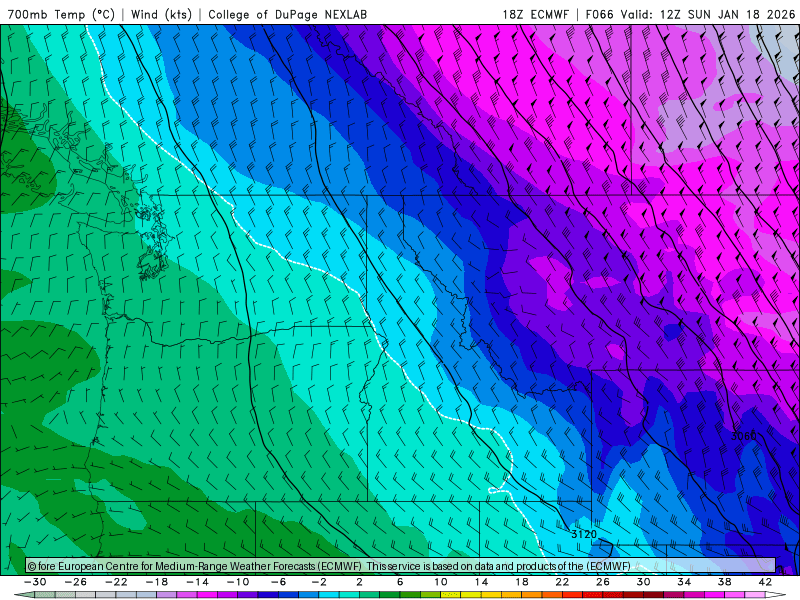Click the bright red legend swatch under 22

pyautogui.click(x=572, y=595)
